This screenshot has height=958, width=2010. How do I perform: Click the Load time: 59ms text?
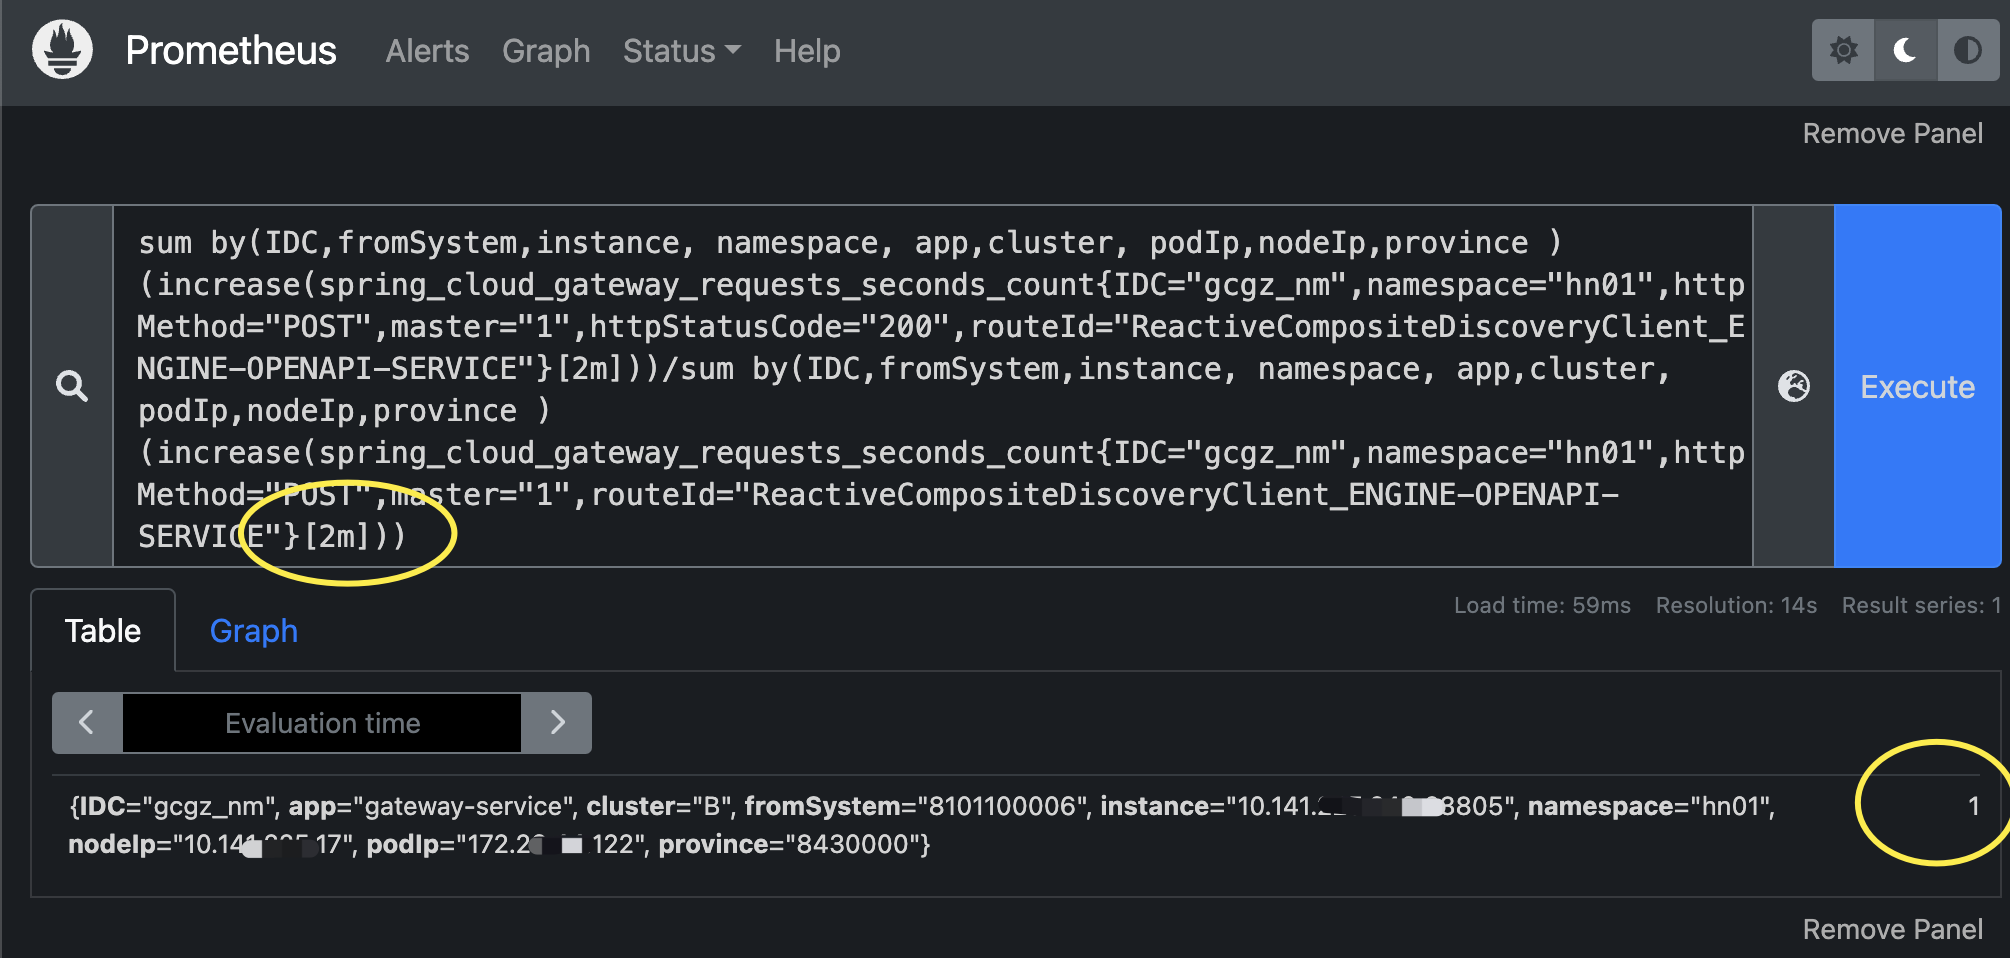click(1542, 605)
